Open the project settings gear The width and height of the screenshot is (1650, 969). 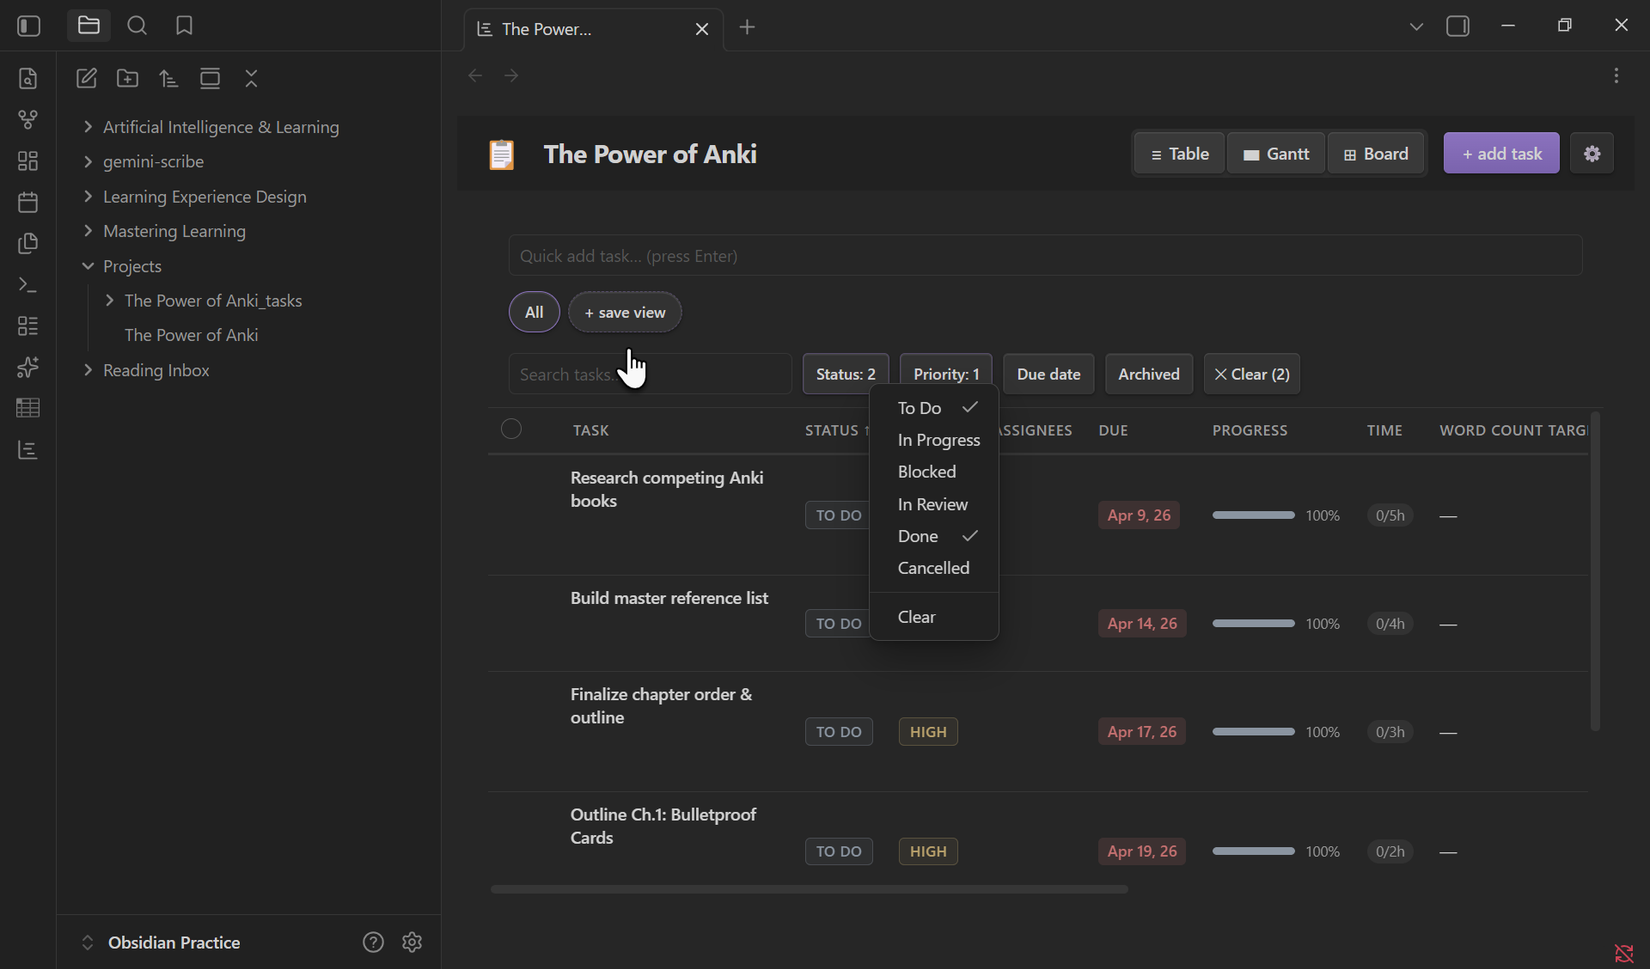tap(1591, 154)
